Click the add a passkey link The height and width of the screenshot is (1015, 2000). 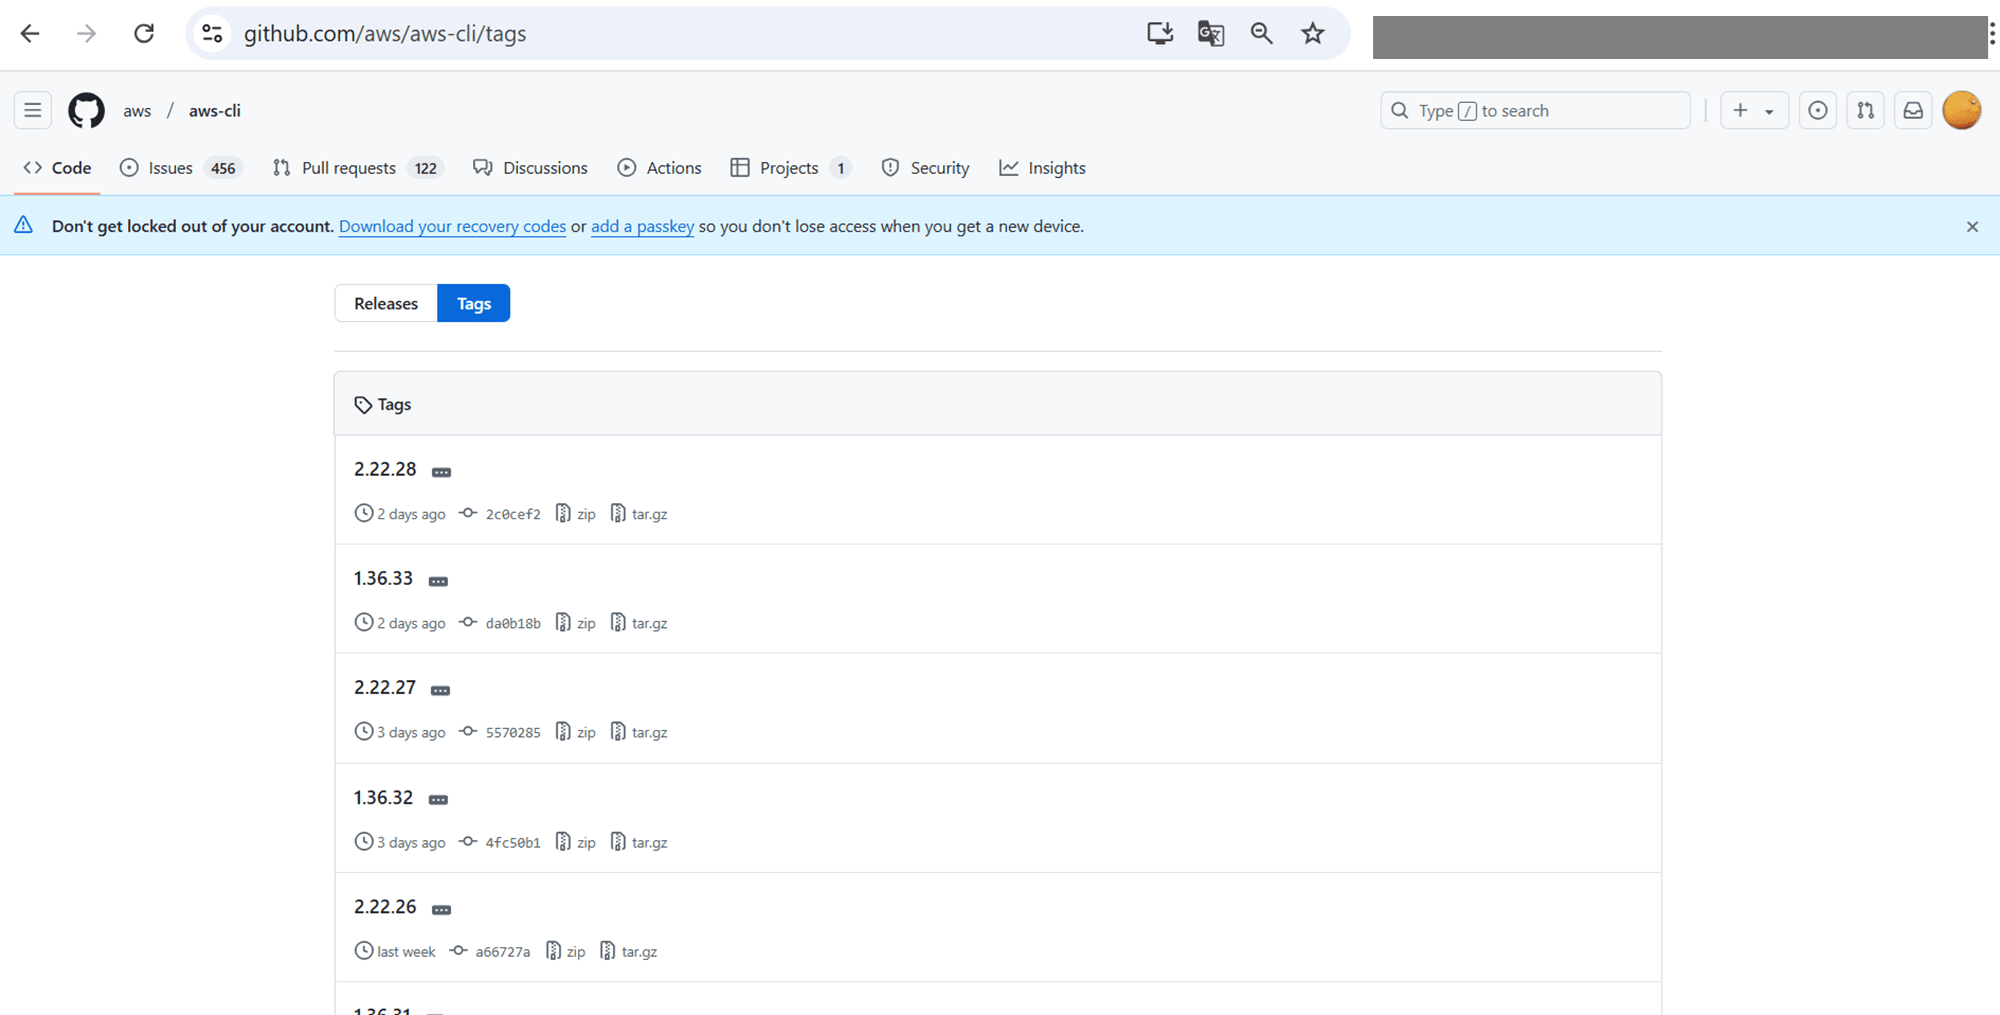pyautogui.click(x=642, y=226)
